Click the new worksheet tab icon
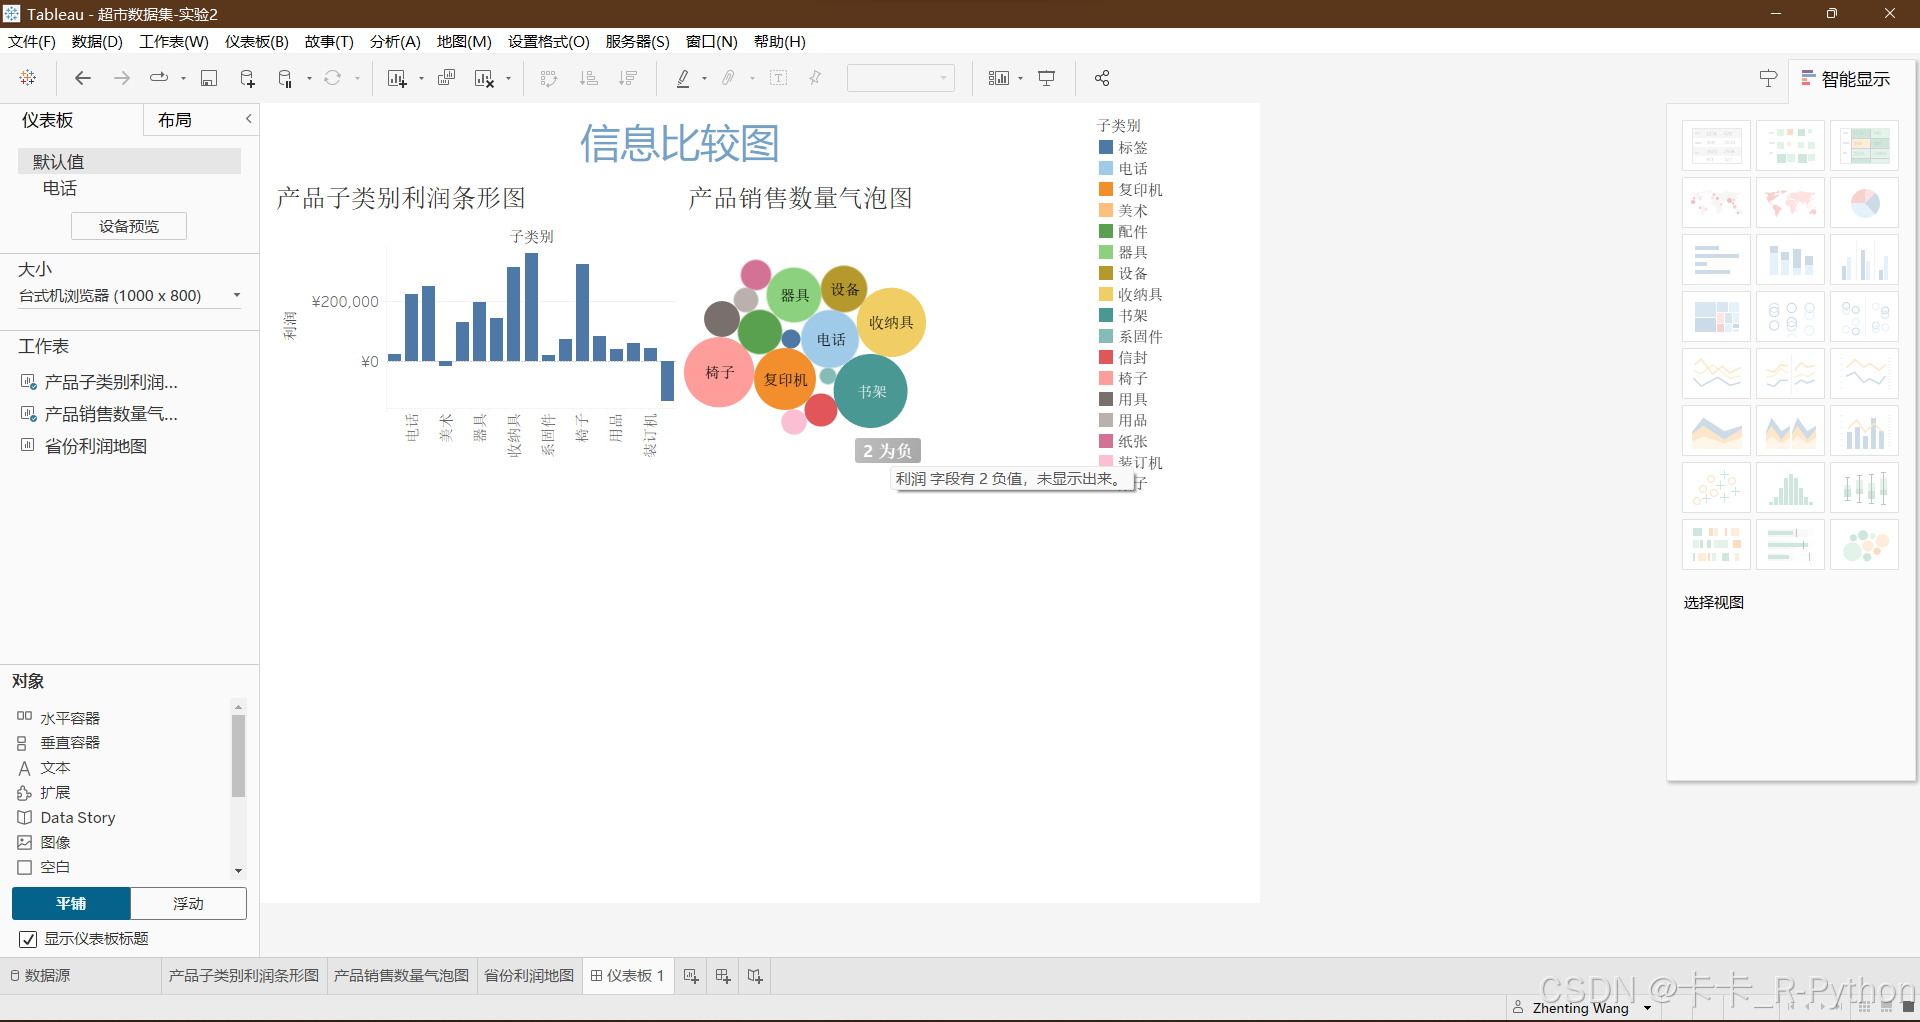This screenshot has width=1920, height=1022. [691, 976]
